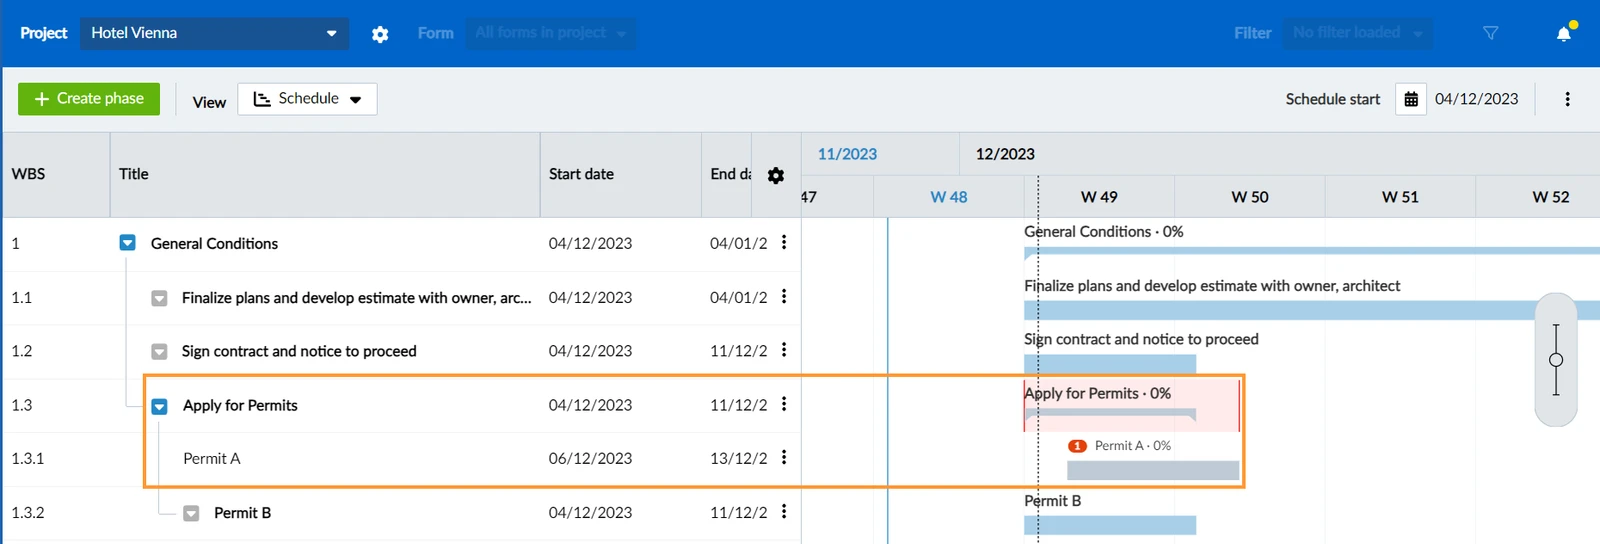The height and width of the screenshot is (544, 1600).
Task: Select the Permit A gantt bar
Action: point(1153,470)
